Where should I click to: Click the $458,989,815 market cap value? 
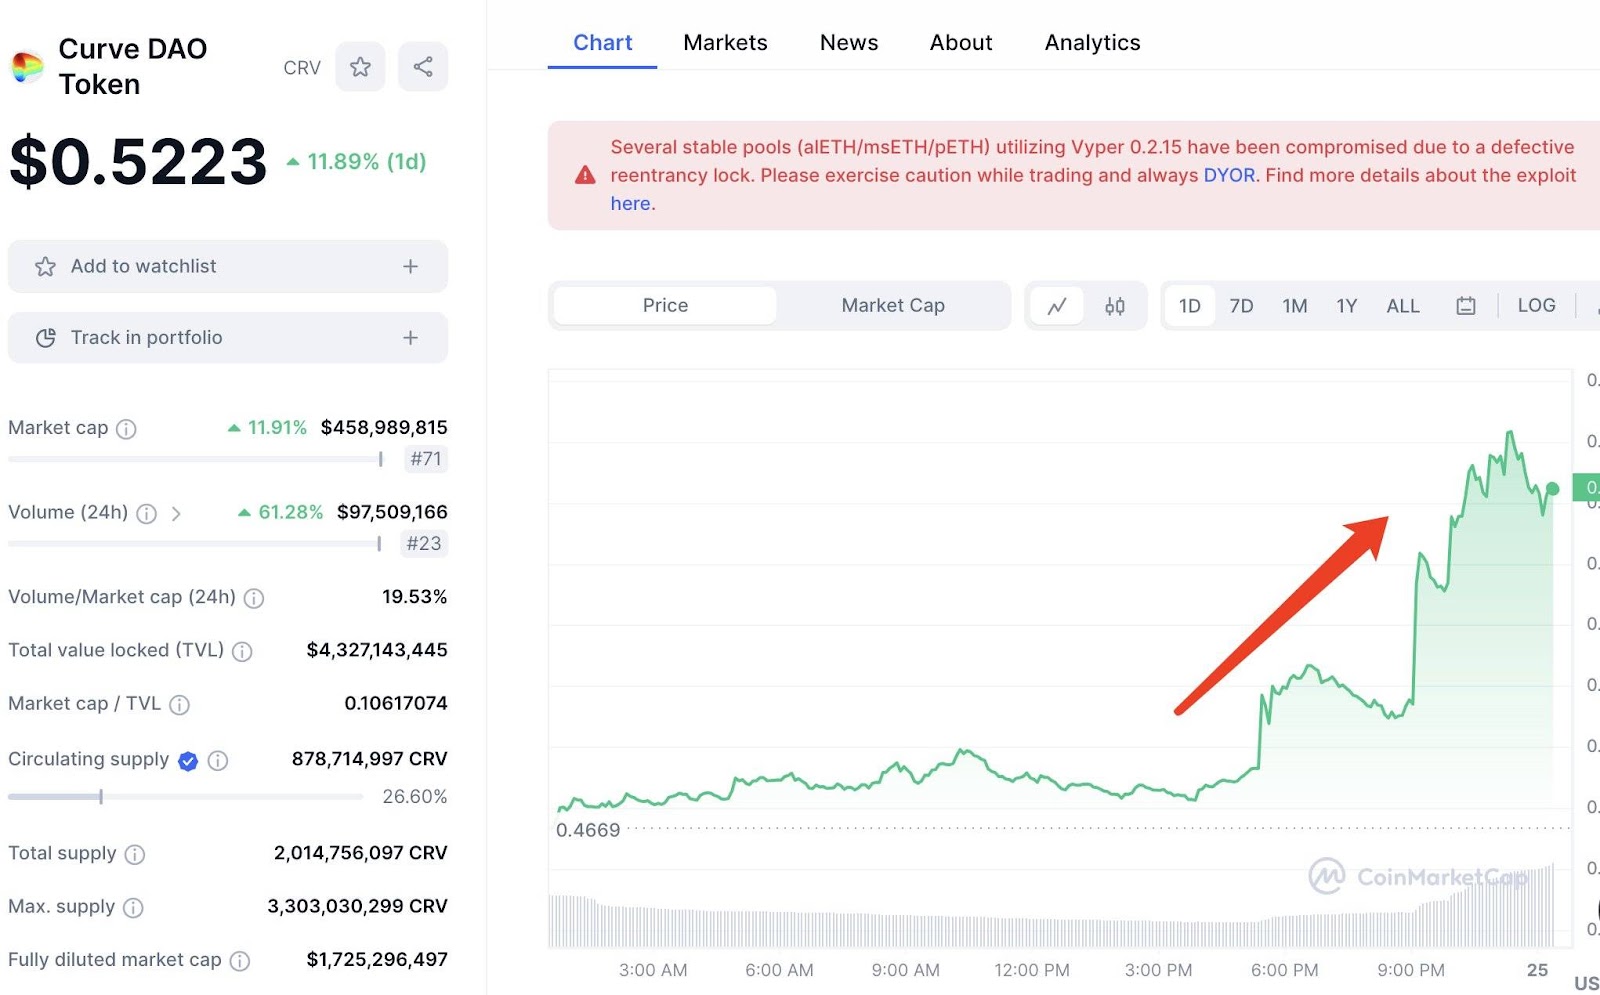point(384,428)
